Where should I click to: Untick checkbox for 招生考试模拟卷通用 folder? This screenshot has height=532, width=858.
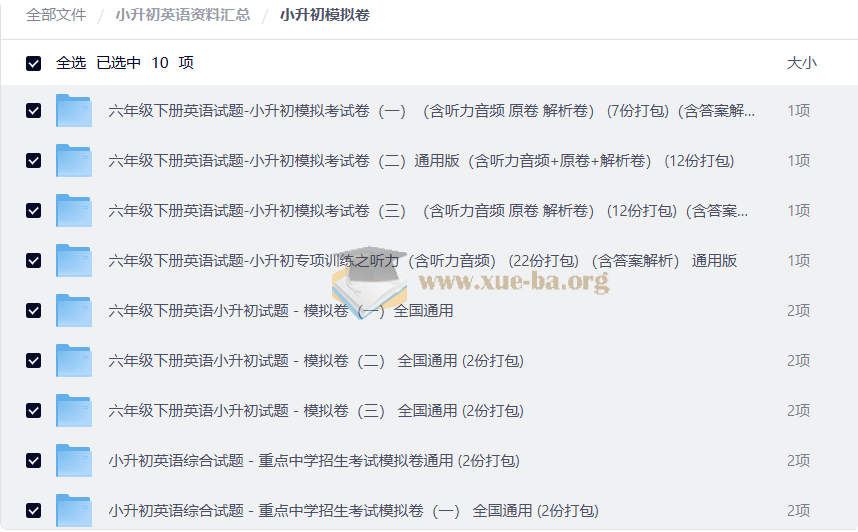(x=33, y=460)
